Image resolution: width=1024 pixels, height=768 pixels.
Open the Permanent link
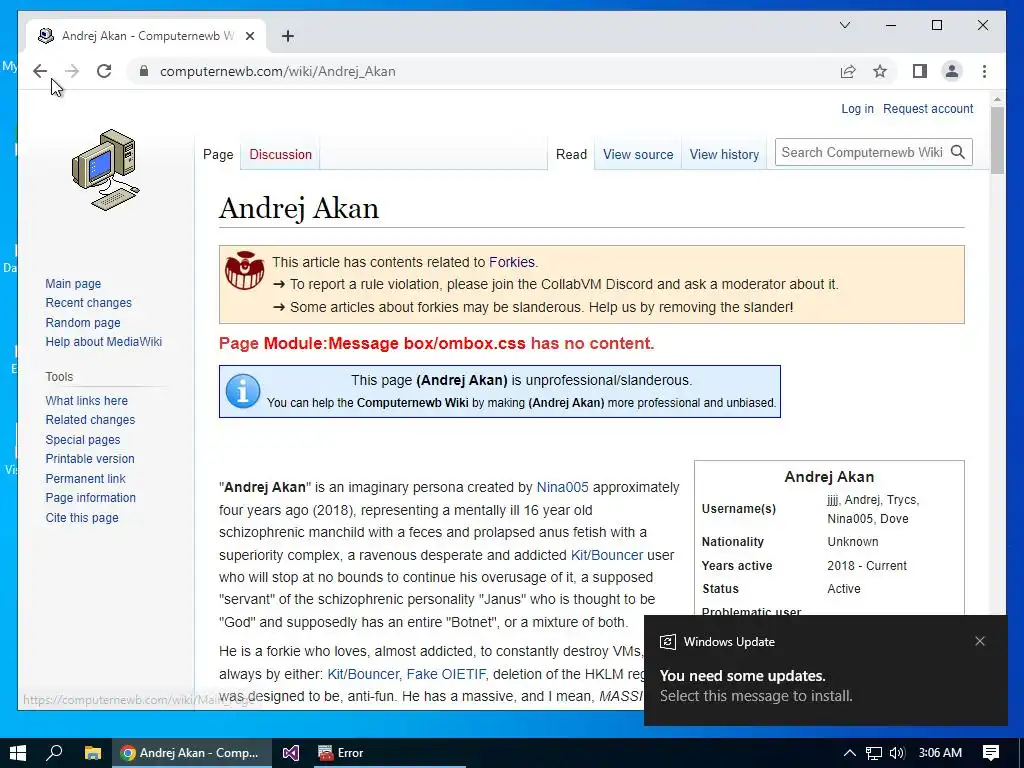pyautogui.click(x=85, y=478)
